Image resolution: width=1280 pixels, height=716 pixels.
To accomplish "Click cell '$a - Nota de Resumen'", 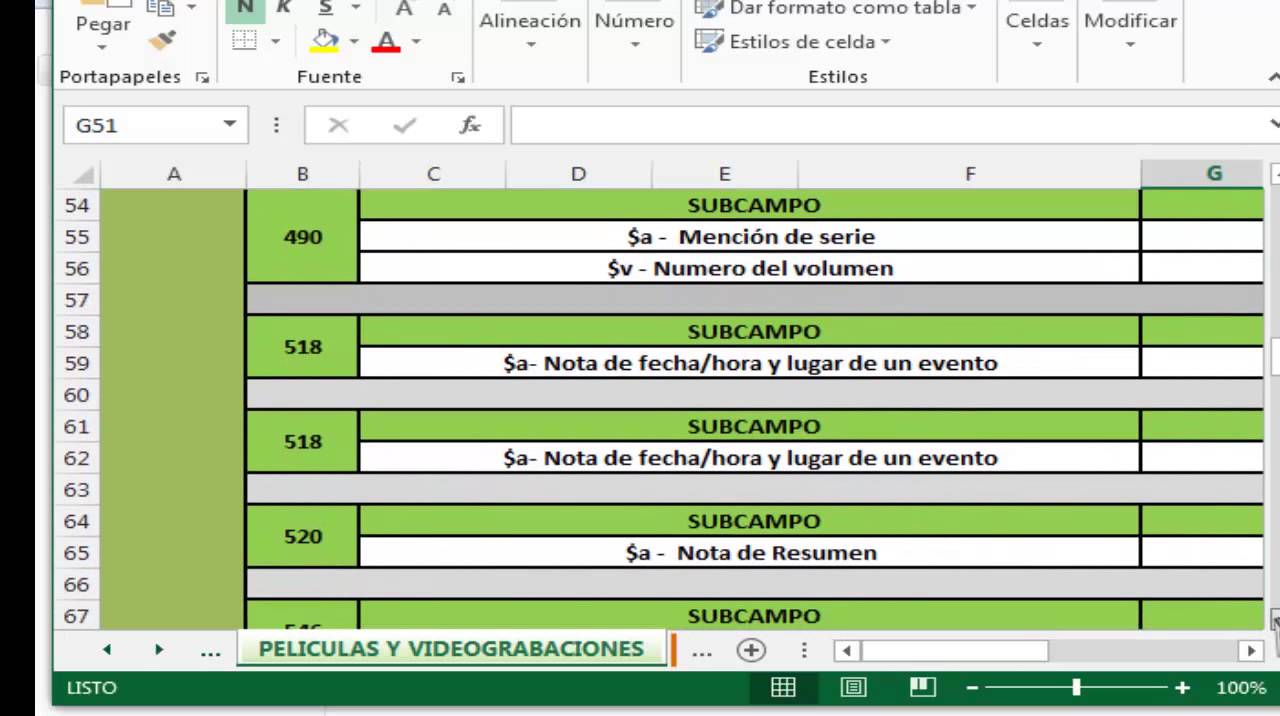I will pos(750,553).
